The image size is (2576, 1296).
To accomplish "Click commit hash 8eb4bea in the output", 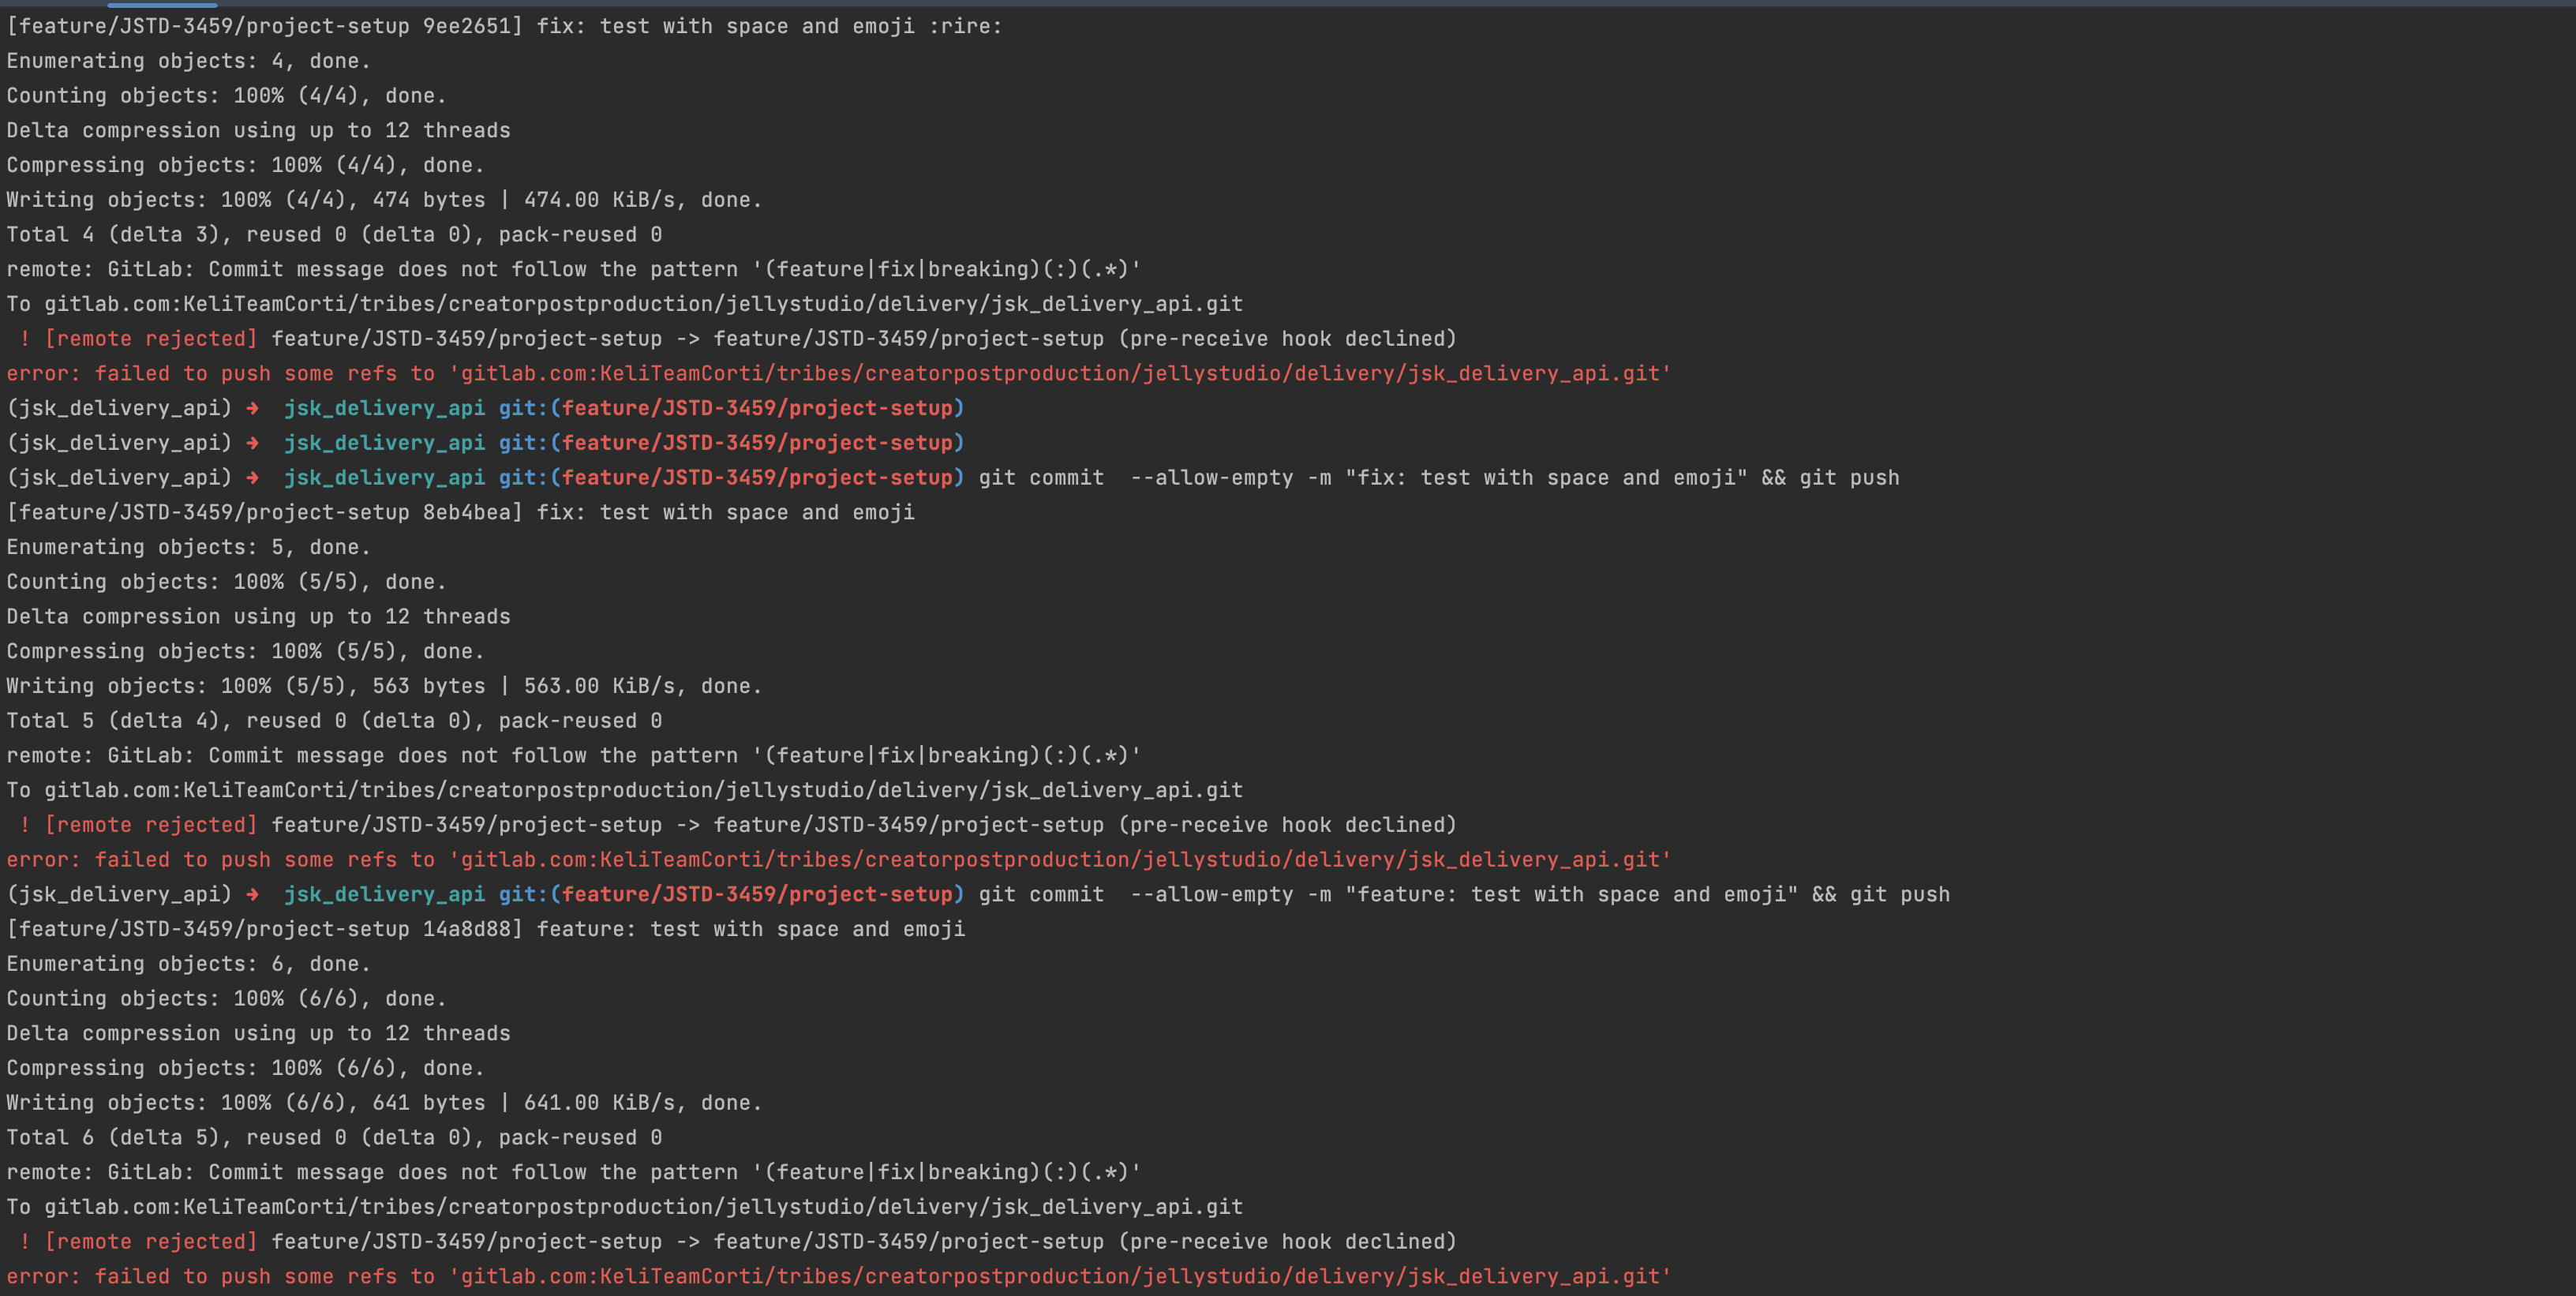I will click(x=467, y=512).
